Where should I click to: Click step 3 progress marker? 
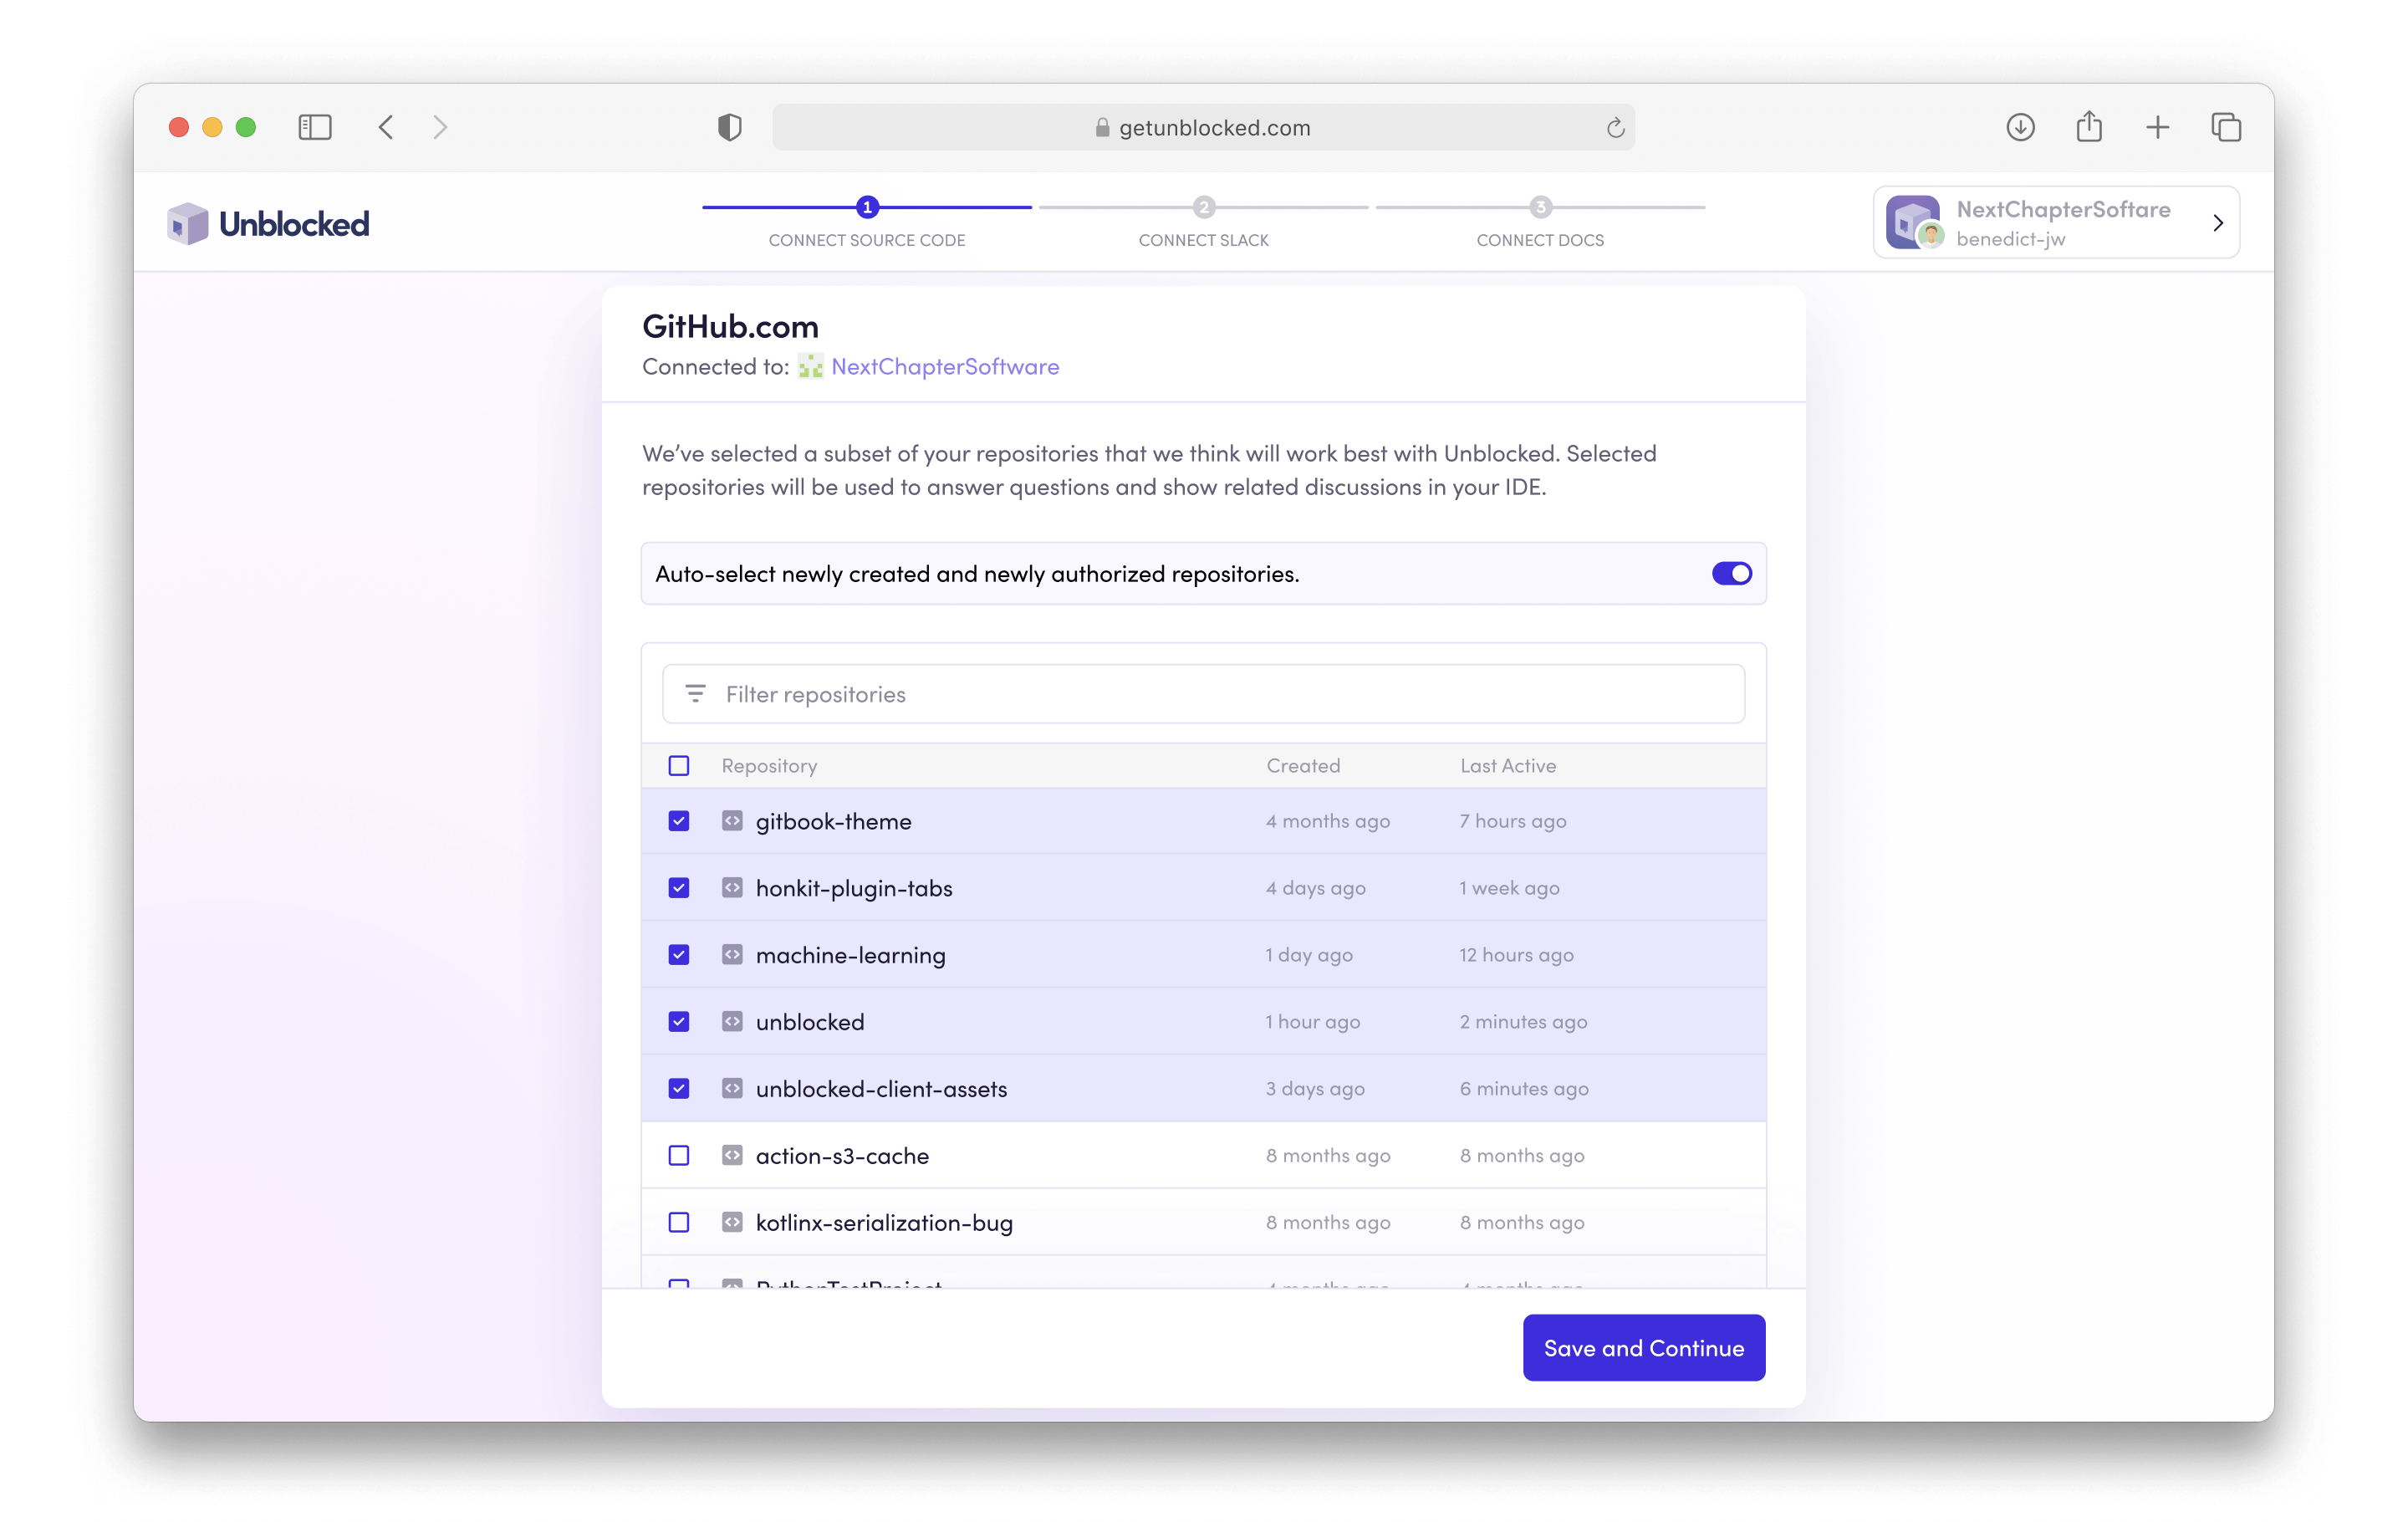coord(1541,207)
